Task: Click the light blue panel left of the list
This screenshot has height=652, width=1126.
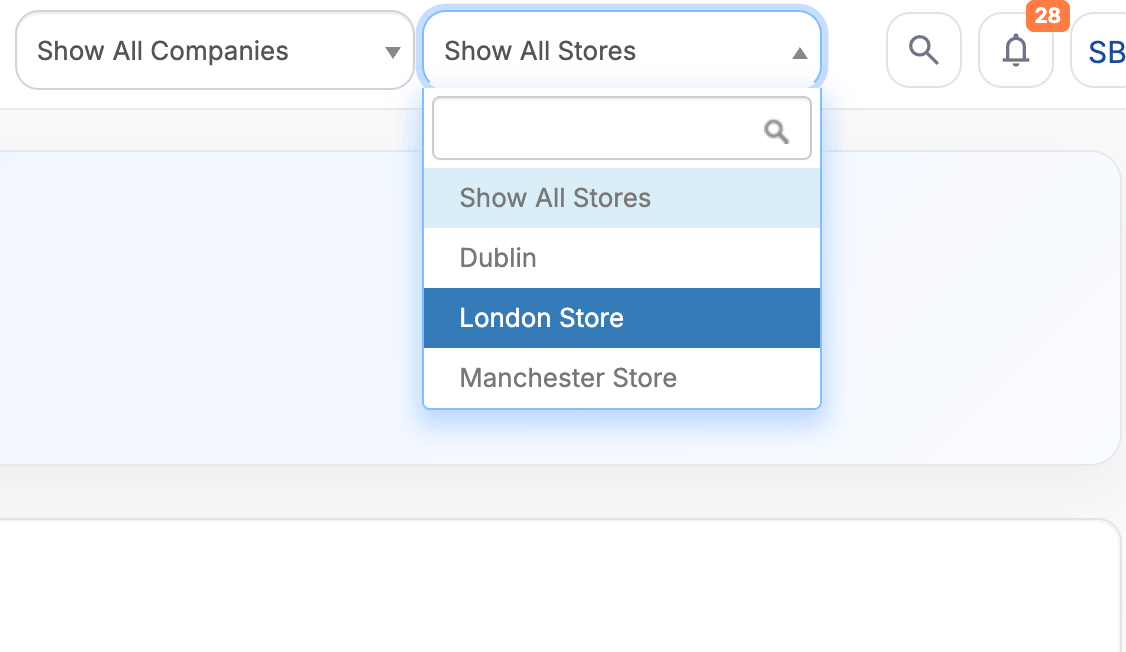Action: [x=200, y=300]
